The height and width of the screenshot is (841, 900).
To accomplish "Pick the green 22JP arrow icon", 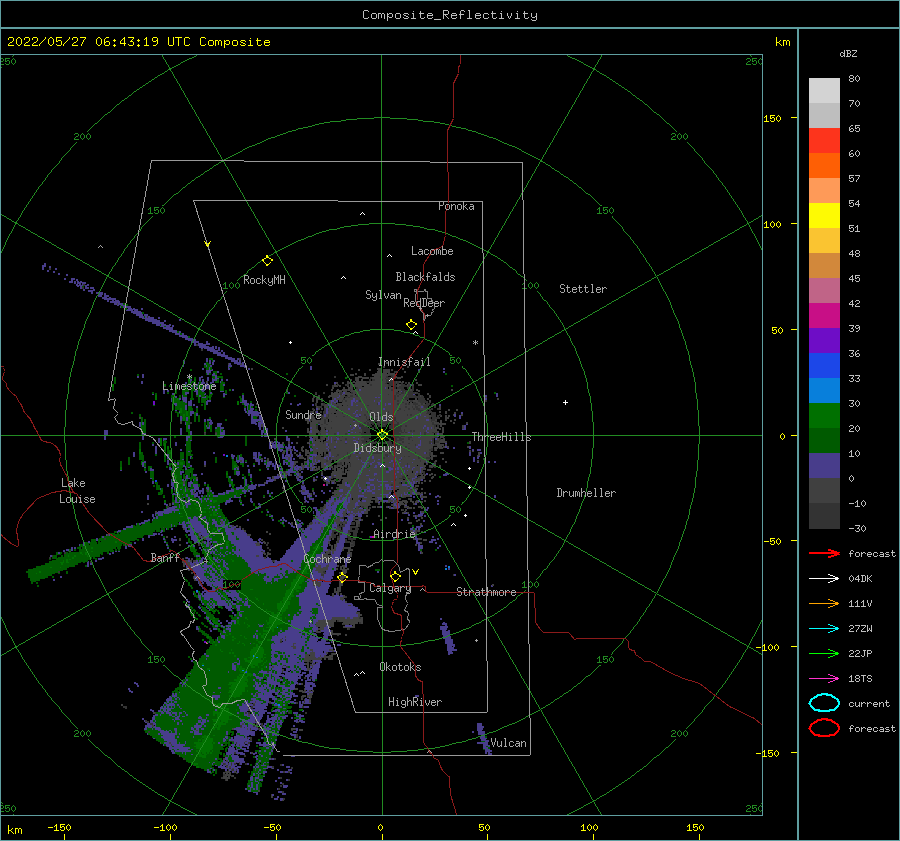I will 824,653.
